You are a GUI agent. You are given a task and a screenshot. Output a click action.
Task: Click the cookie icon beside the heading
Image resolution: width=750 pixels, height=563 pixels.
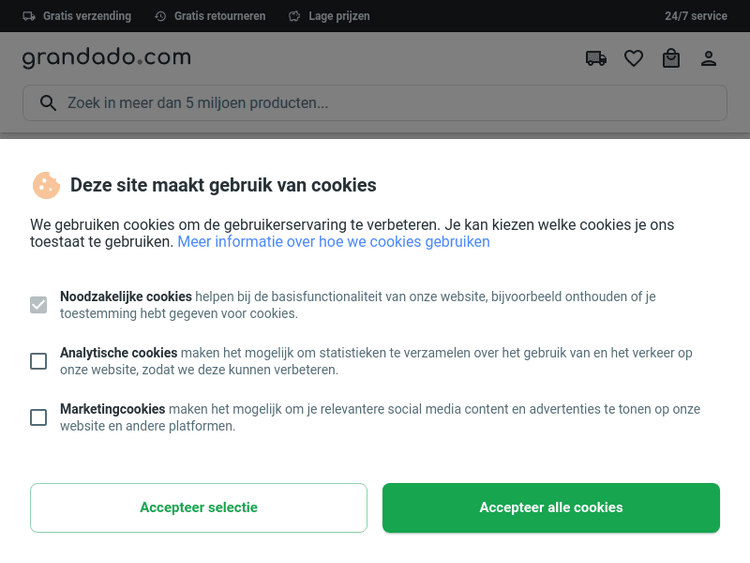click(46, 185)
